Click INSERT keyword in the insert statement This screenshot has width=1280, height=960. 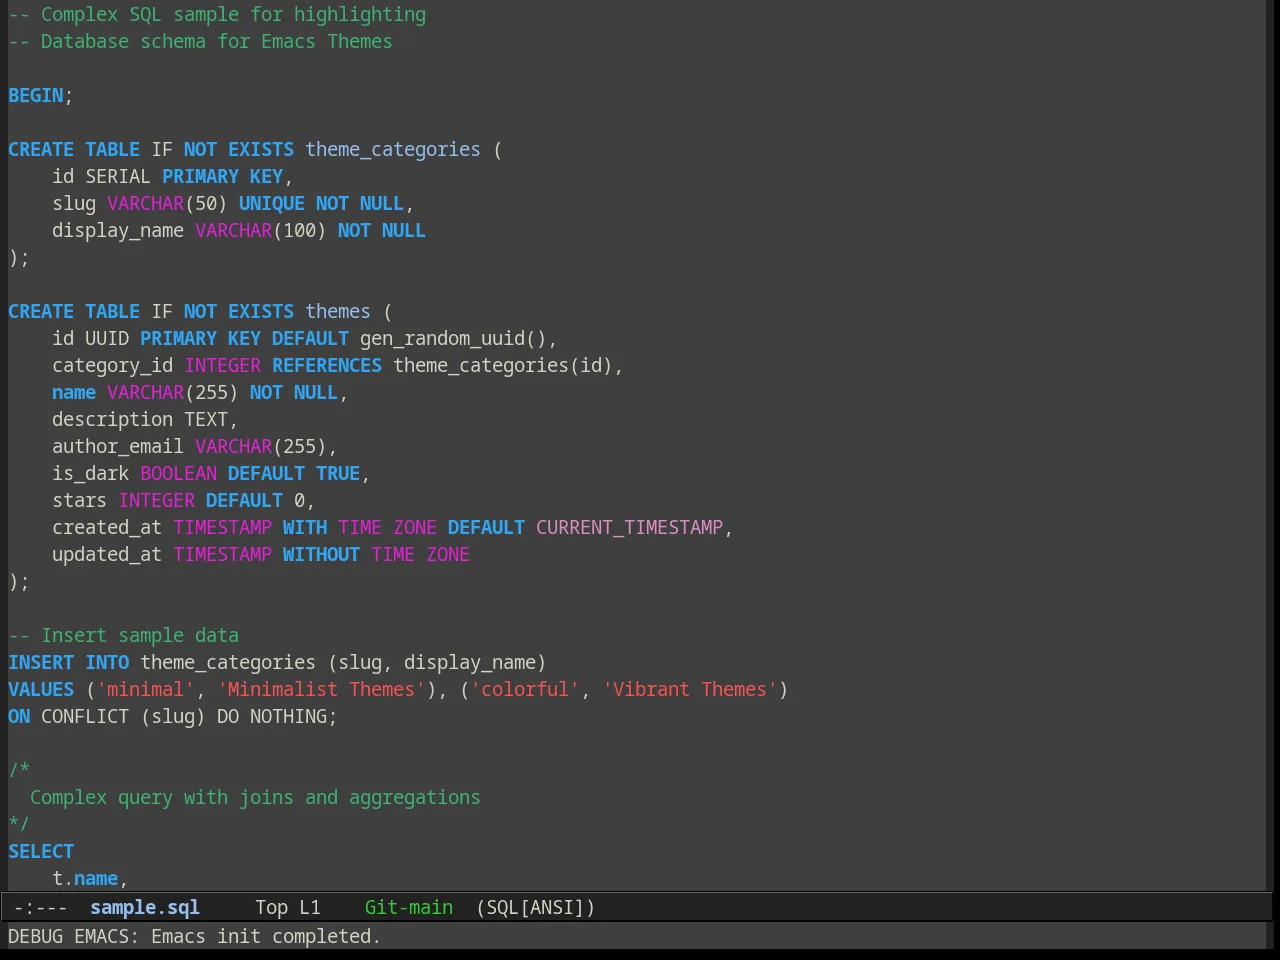pos(41,662)
